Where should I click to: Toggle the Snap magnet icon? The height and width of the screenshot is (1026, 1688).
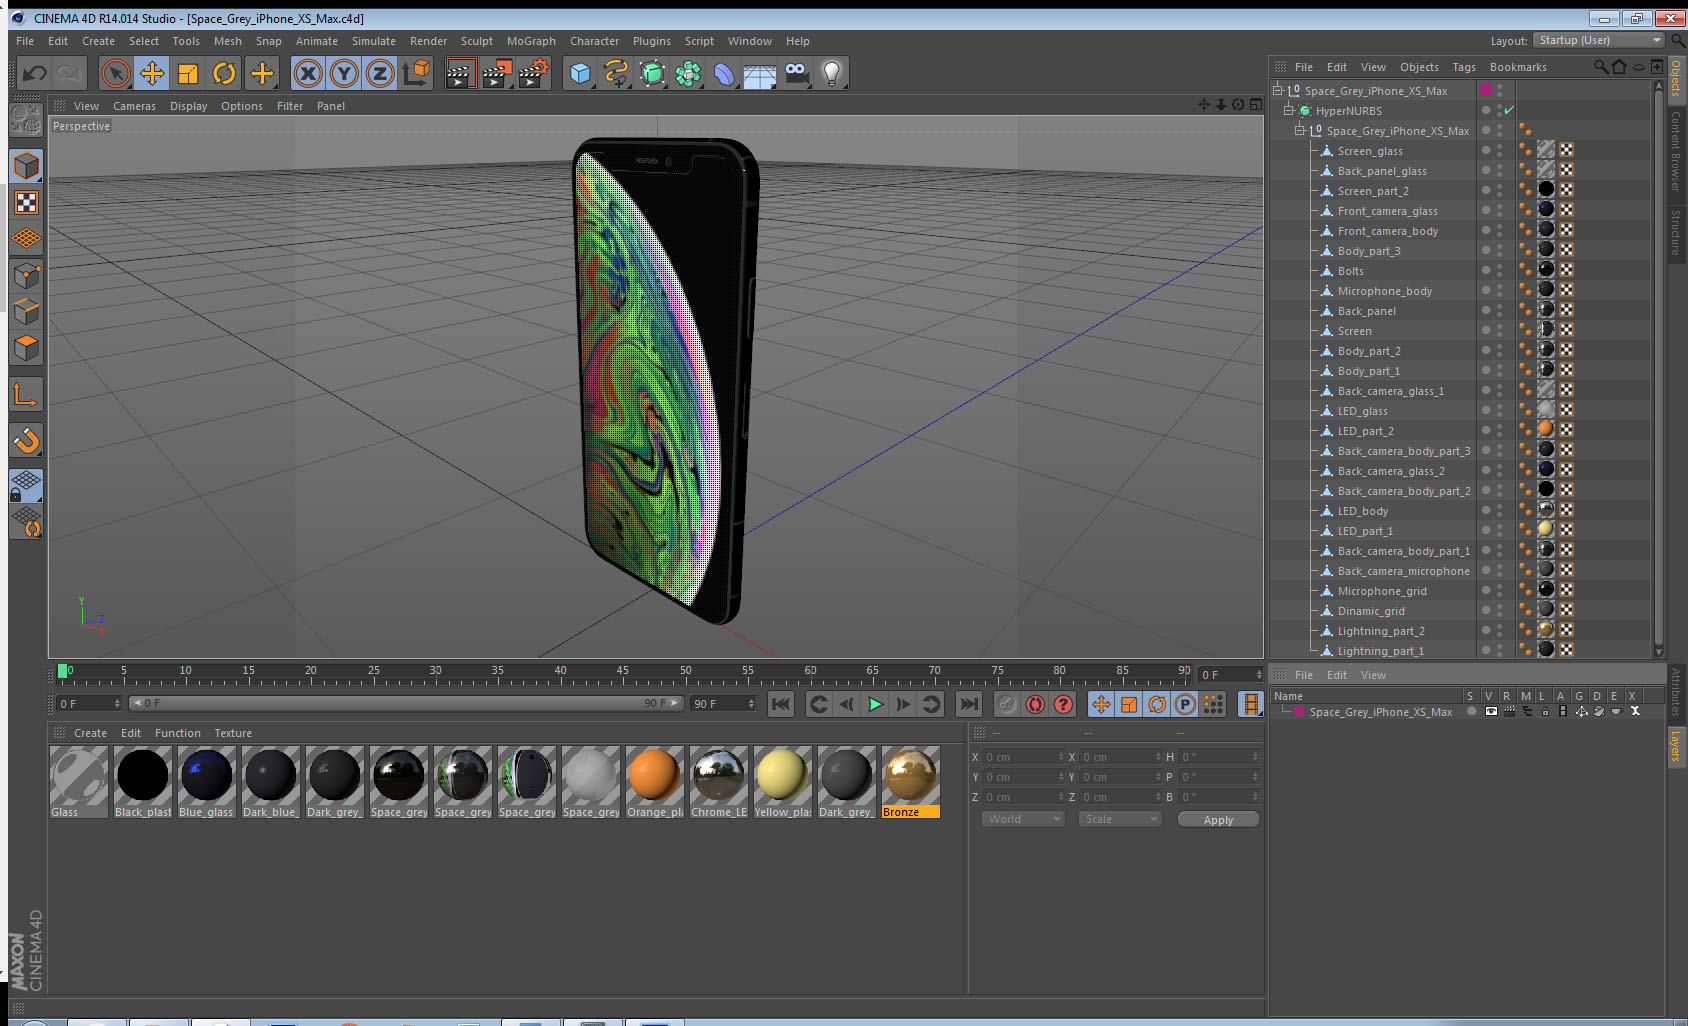pos(26,440)
